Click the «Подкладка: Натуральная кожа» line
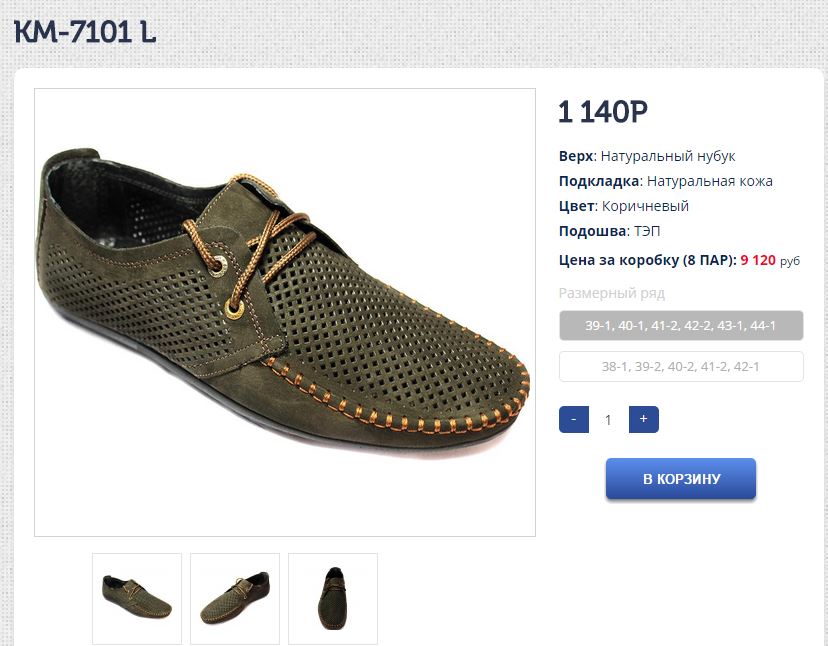 click(x=665, y=181)
